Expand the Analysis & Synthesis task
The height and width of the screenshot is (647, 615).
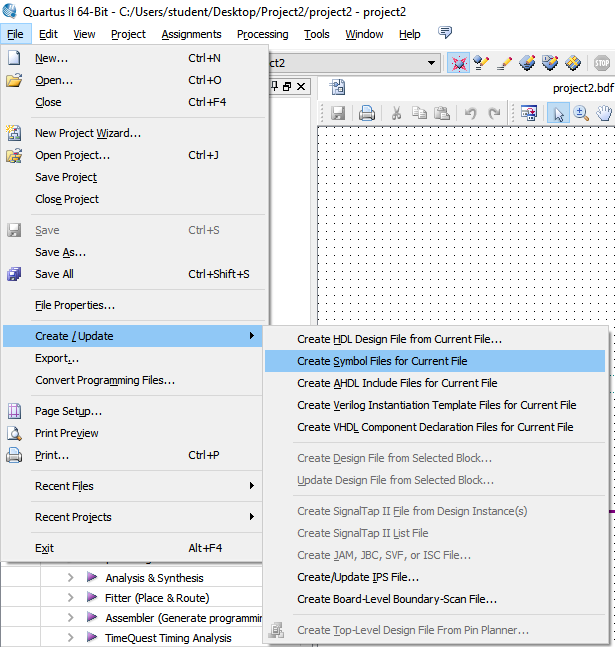pos(71,578)
